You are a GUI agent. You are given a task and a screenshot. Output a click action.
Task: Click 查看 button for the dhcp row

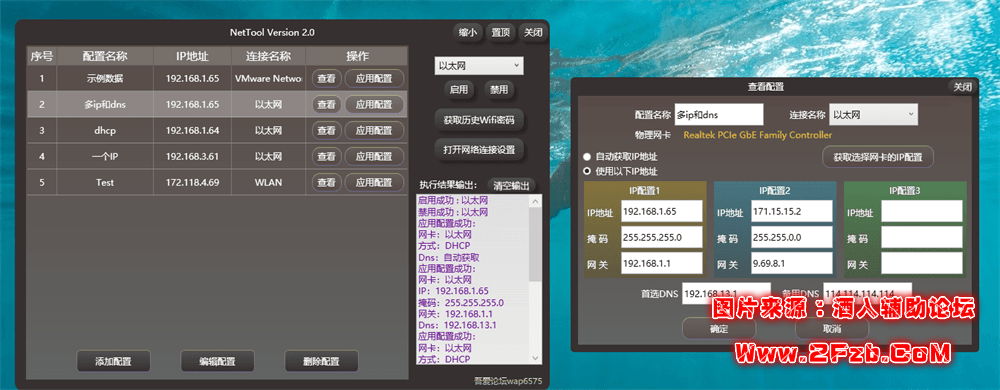(x=326, y=130)
